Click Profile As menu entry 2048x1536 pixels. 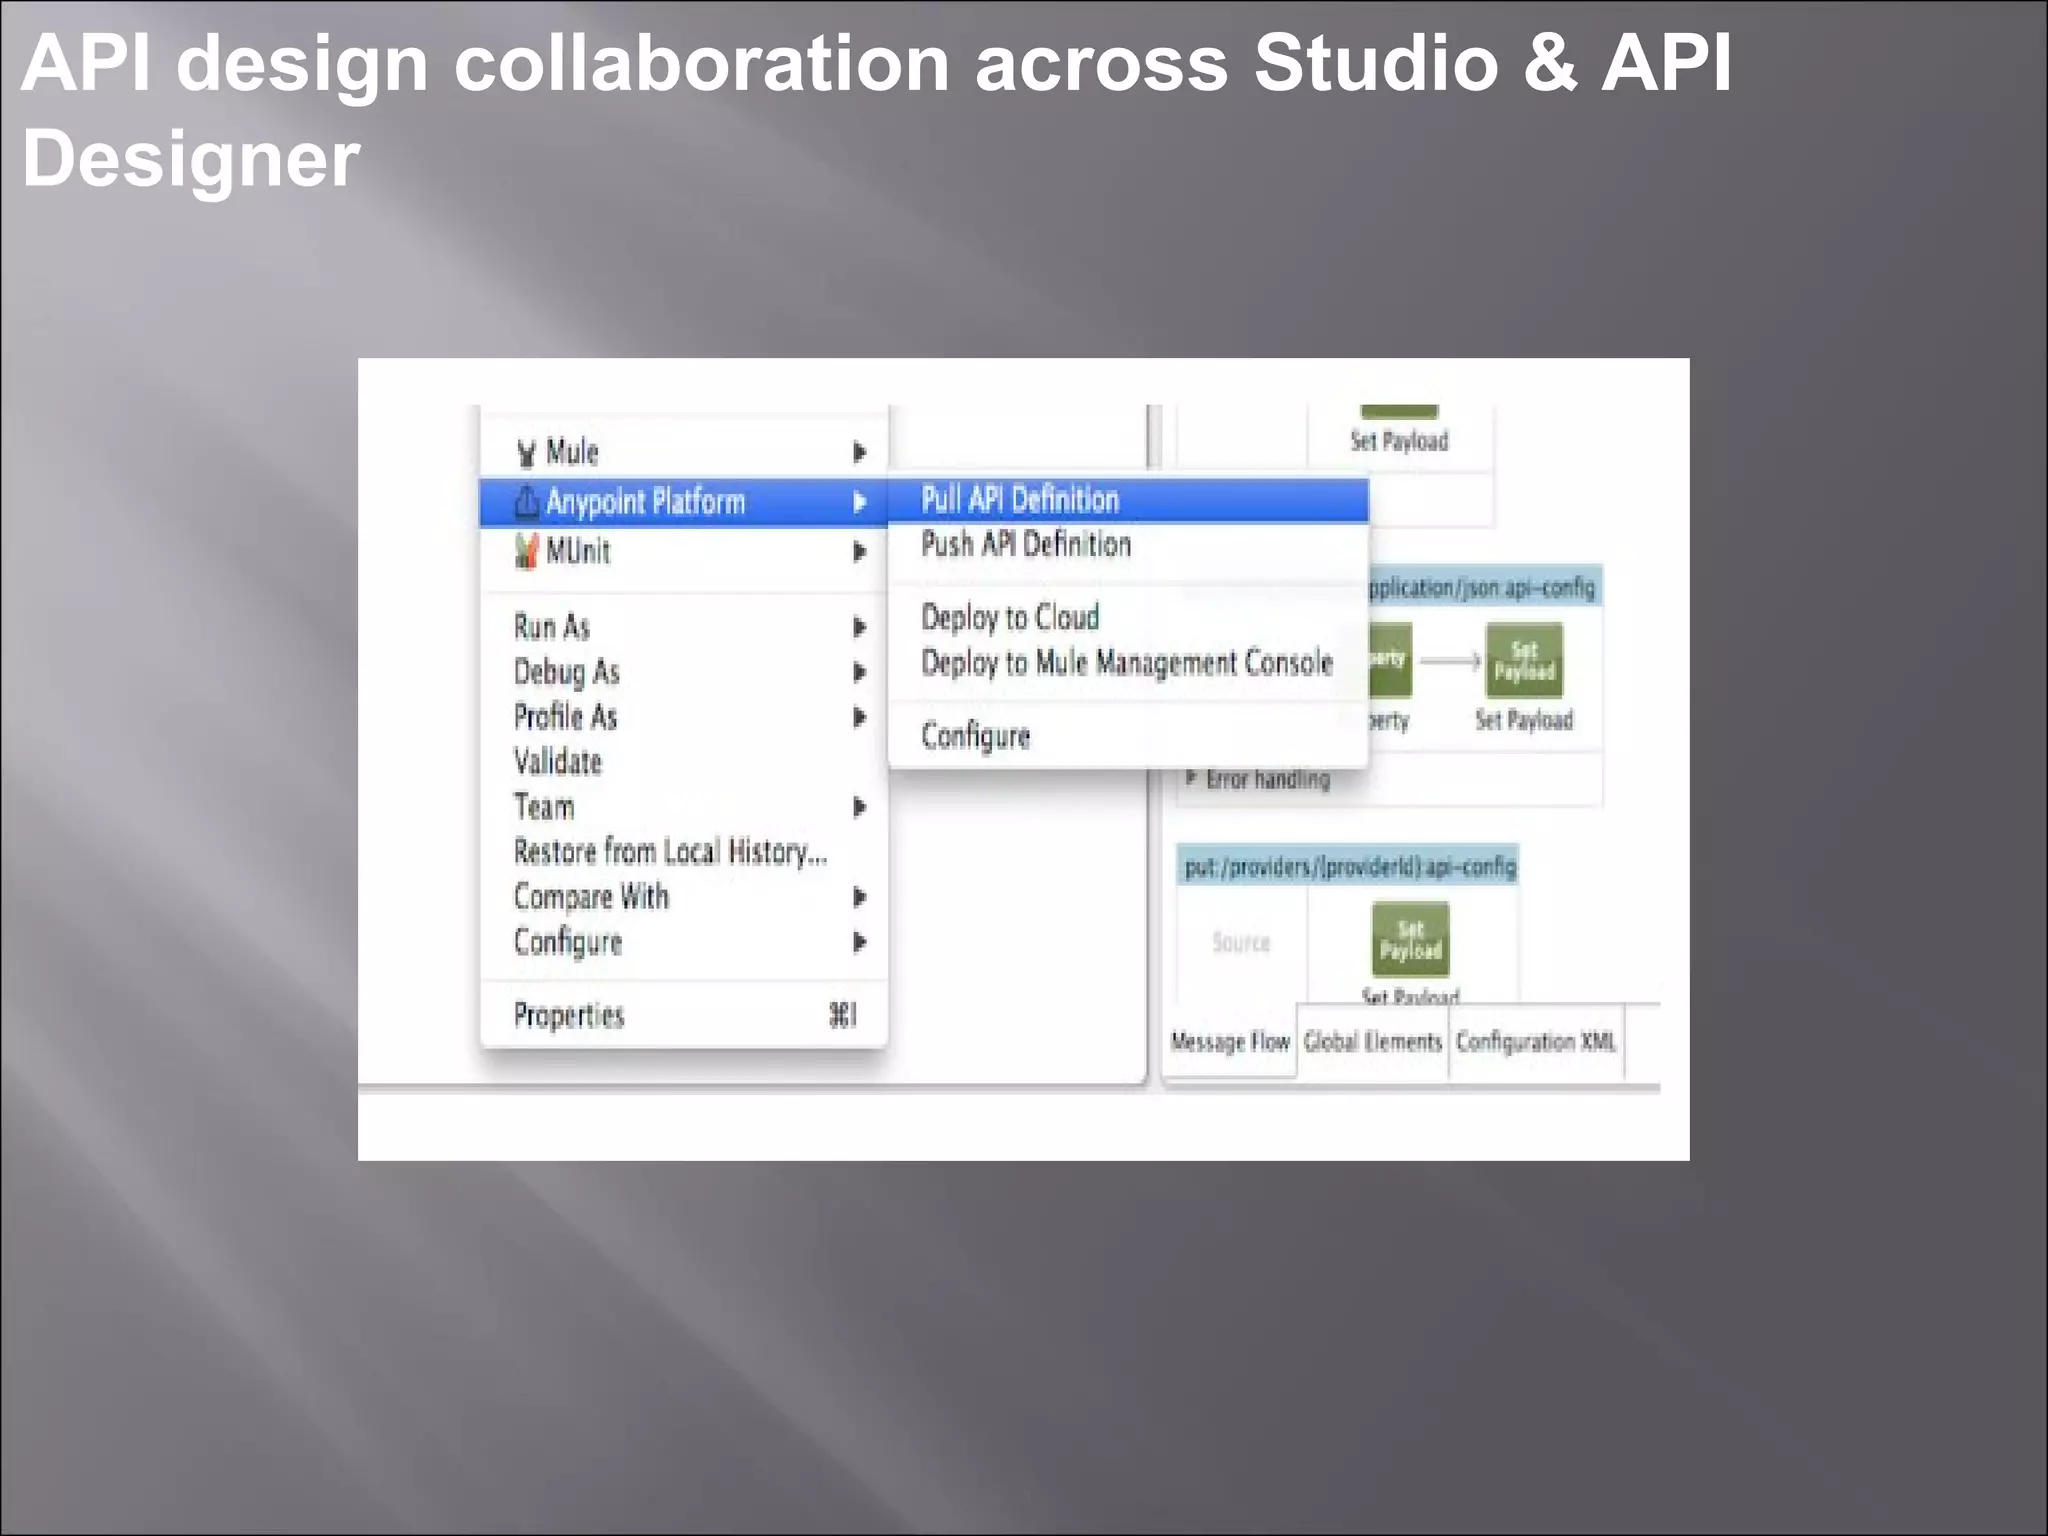pos(684,717)
